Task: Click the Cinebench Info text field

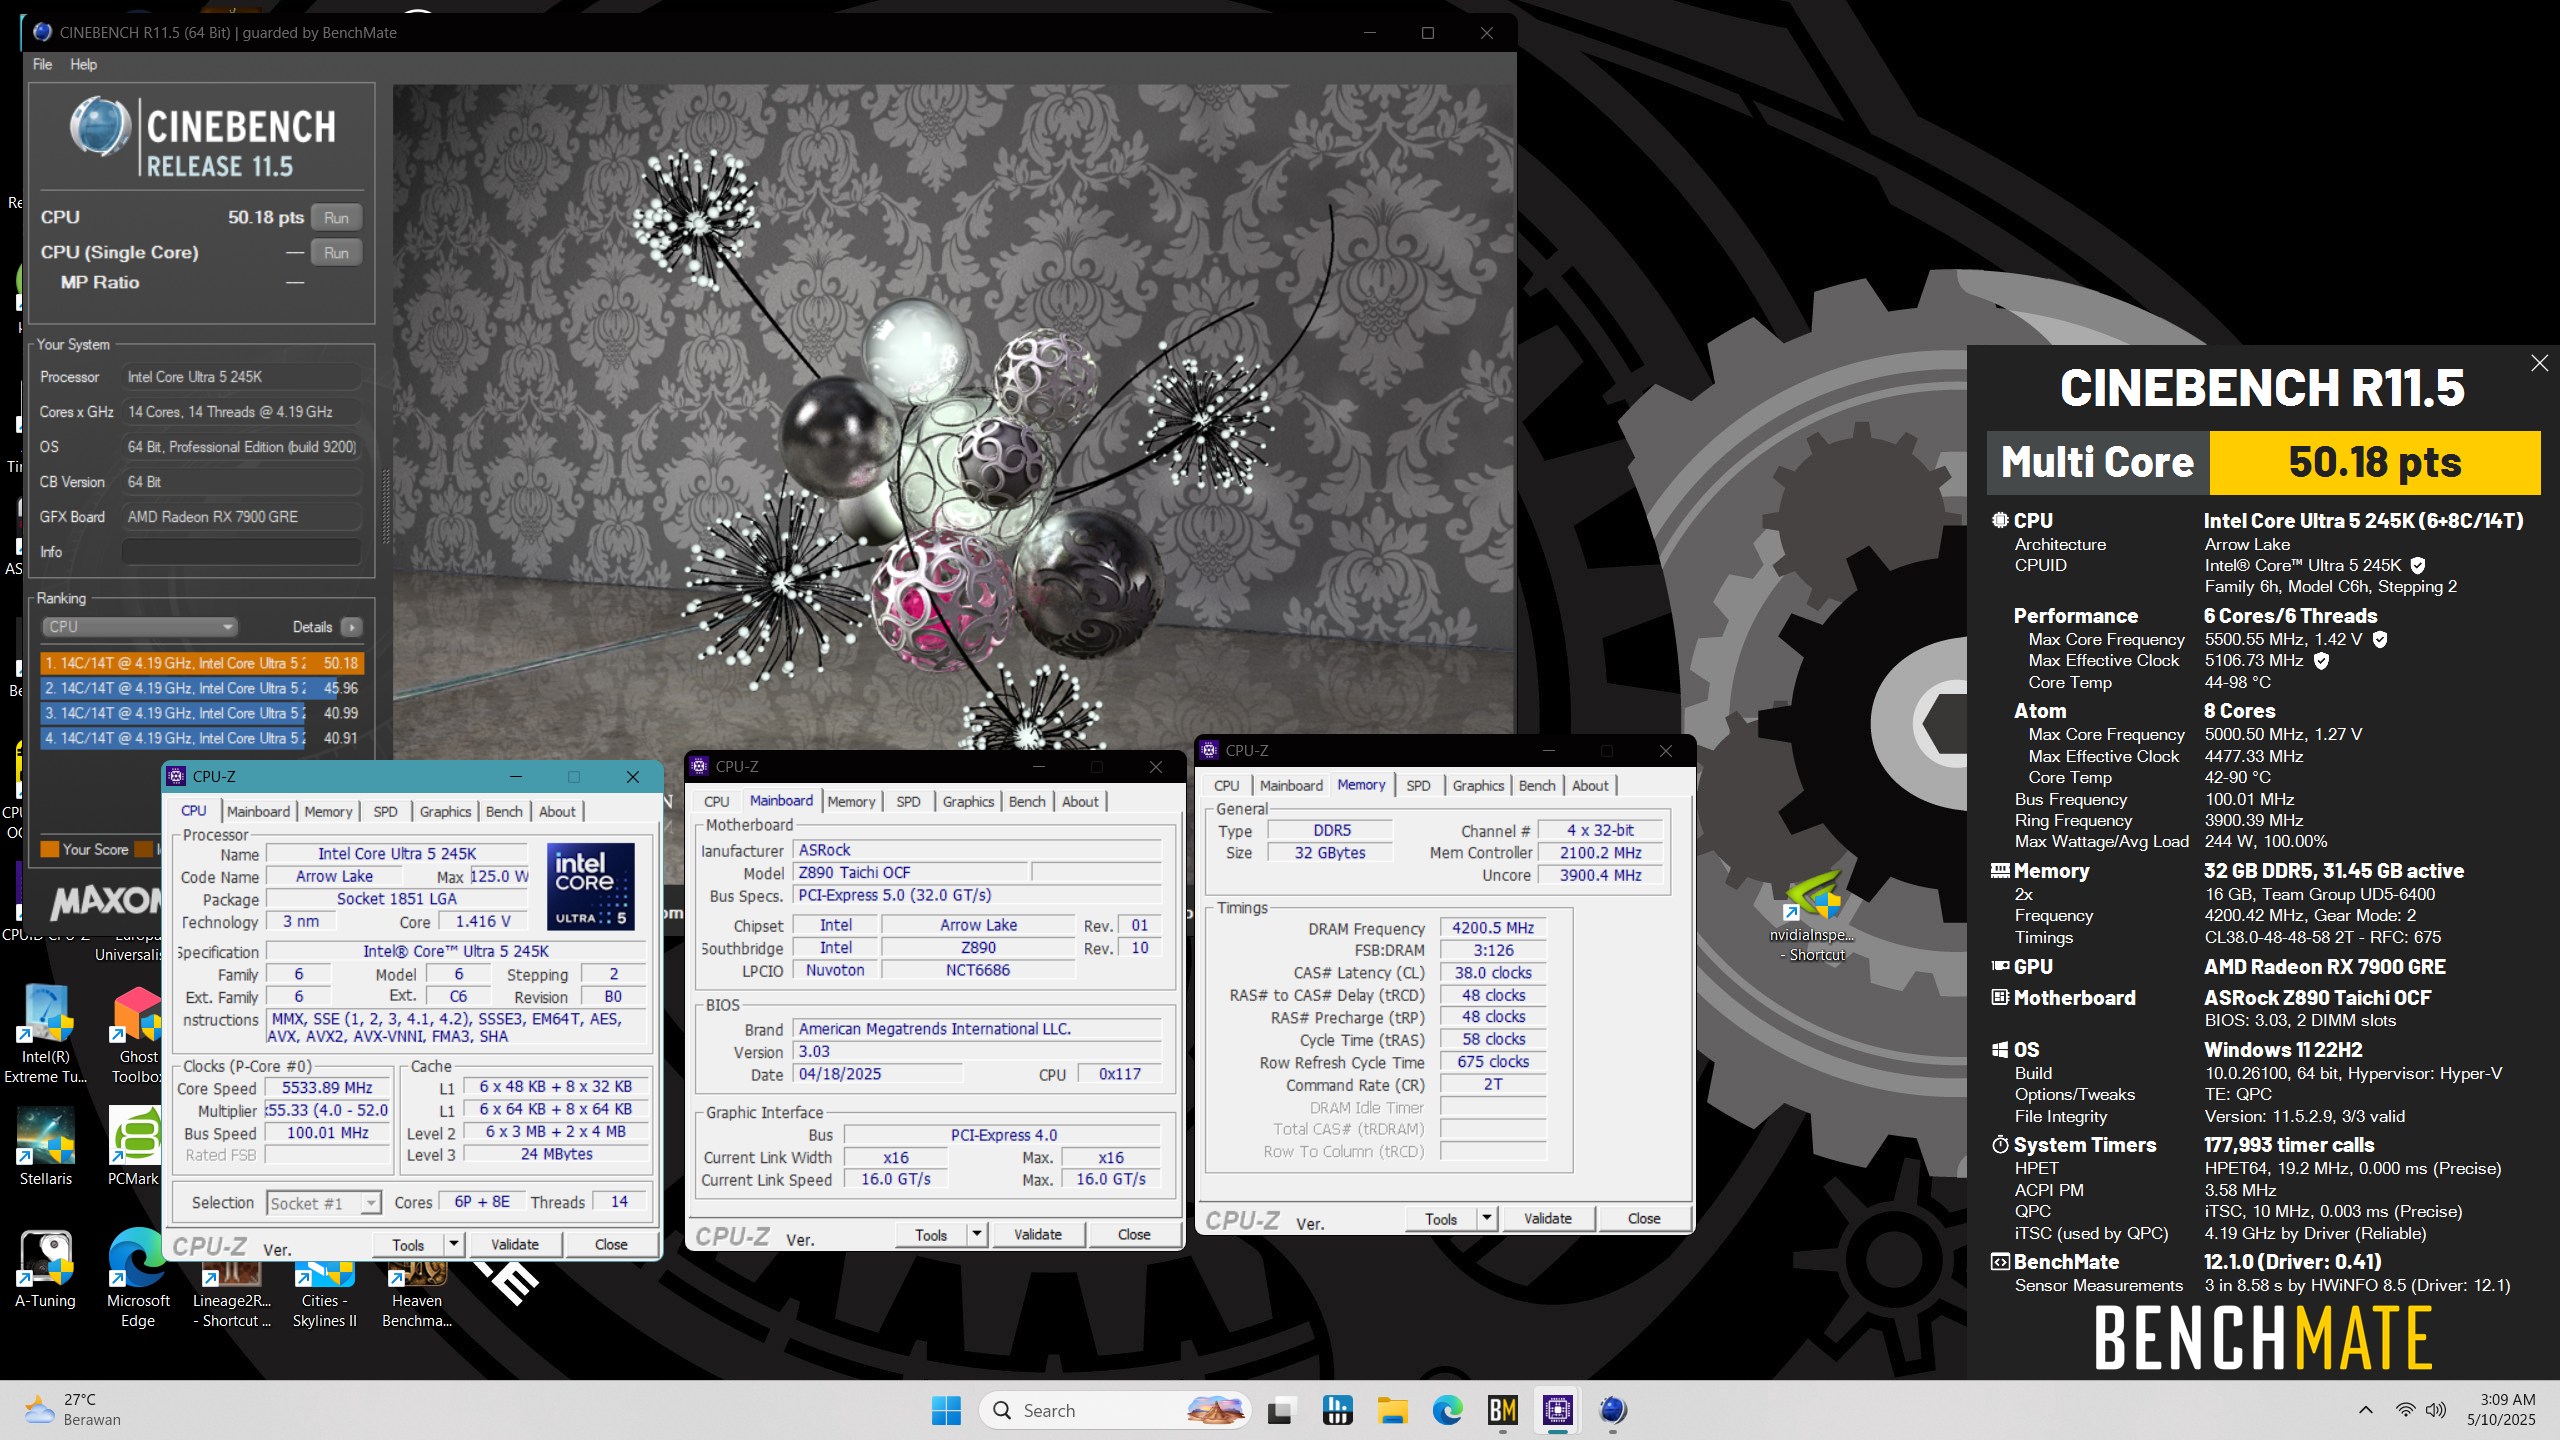Action: pyautogui.click(x=241, y=551)
